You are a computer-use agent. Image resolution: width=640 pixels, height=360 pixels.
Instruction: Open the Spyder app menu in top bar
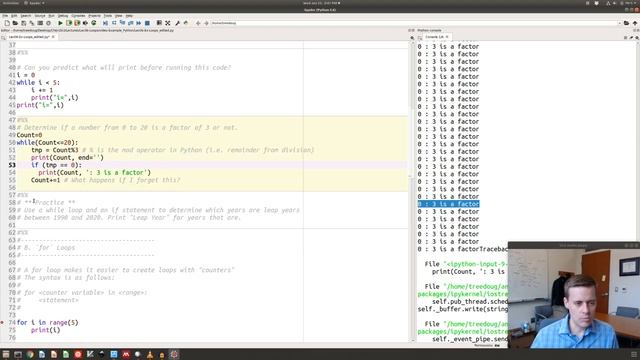click(x=34, y=3)
